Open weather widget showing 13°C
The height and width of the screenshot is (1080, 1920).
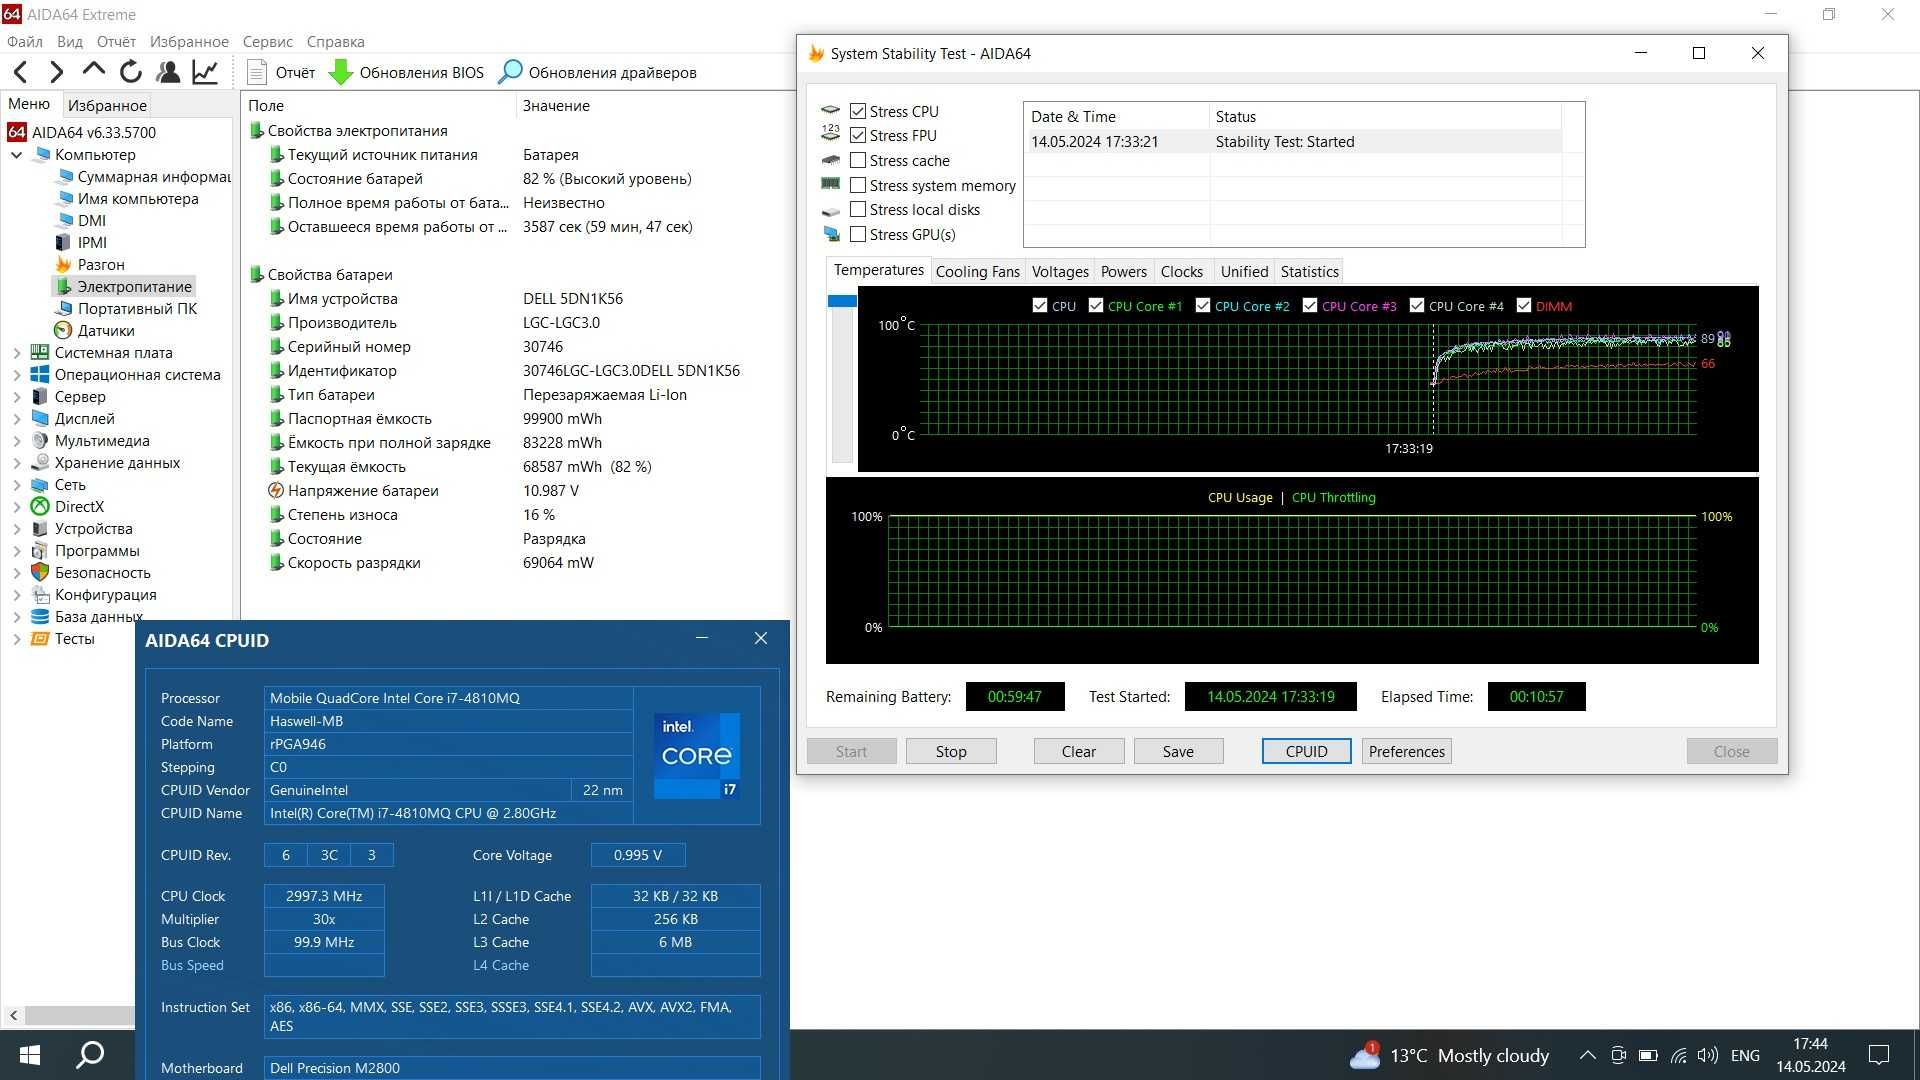coord(1449,1055)
